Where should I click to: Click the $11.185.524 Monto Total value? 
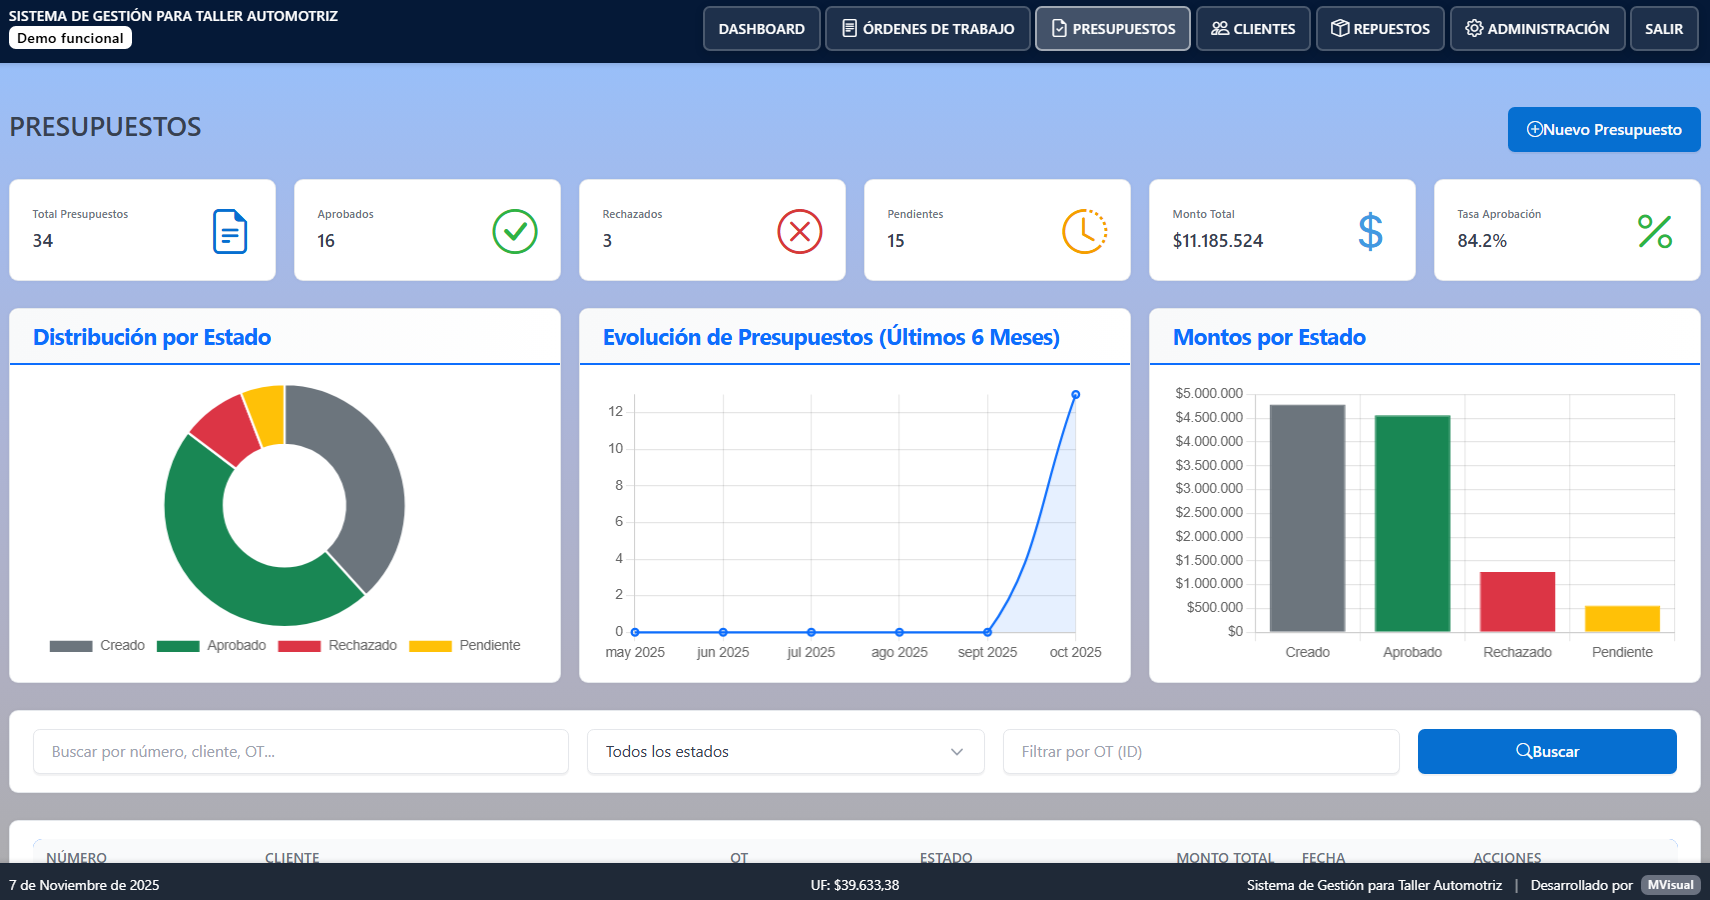[x=1218, y=241]
